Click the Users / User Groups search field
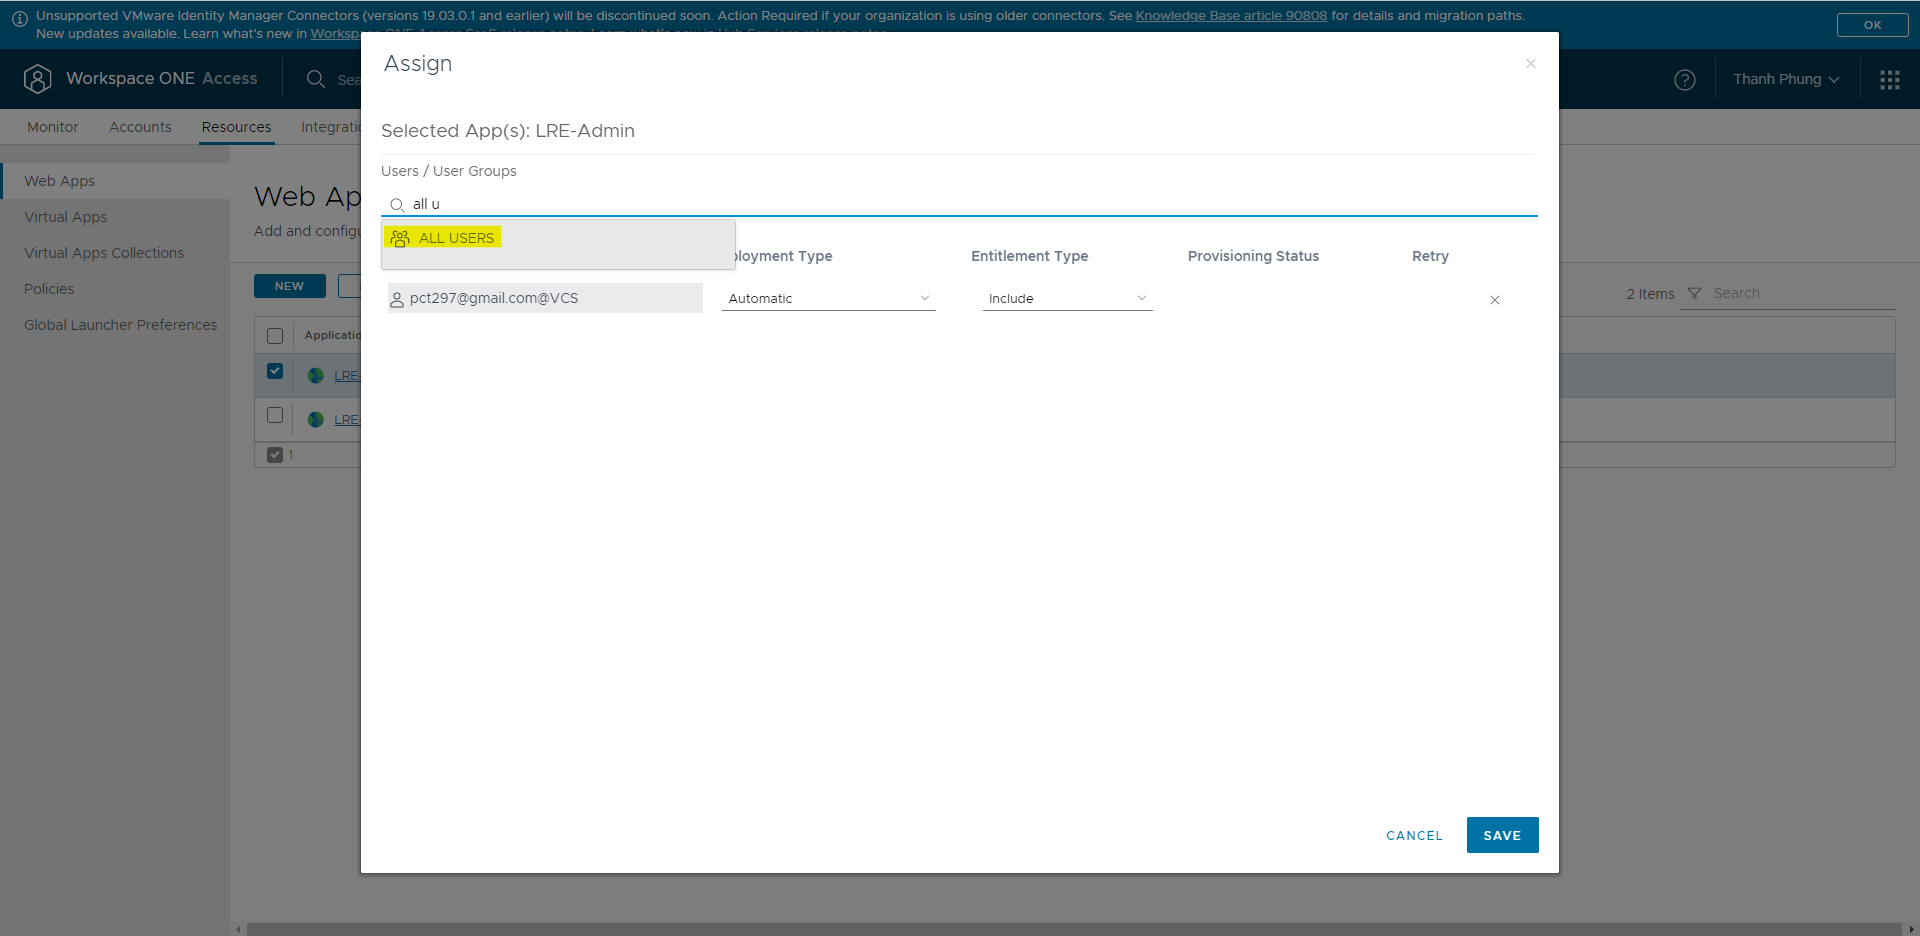Image resolution: width=1920 pixels, height=936 pixels. pyautogui.click(x=700, y=204)
